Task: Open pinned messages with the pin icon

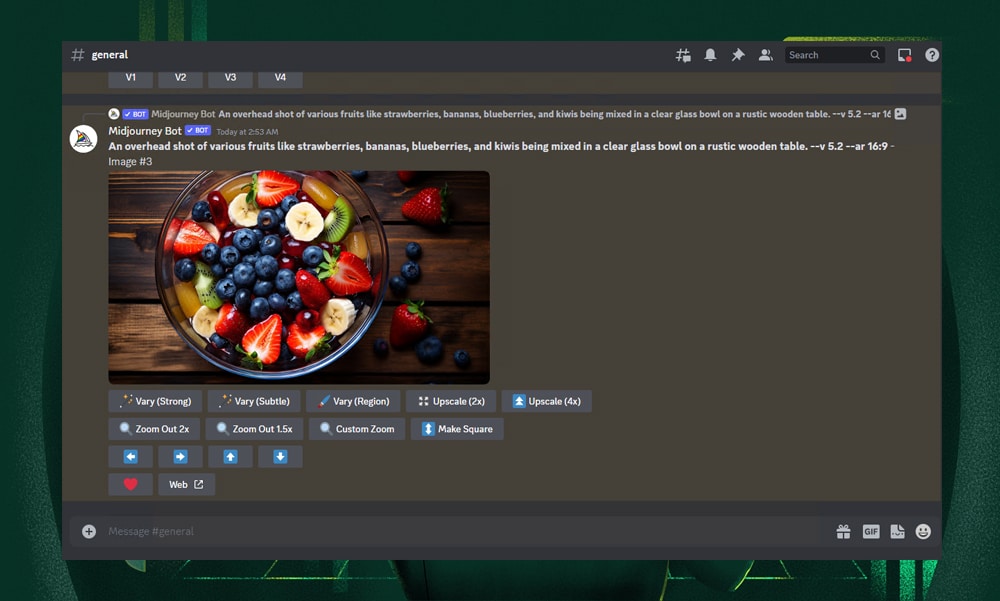Action: 738,55
